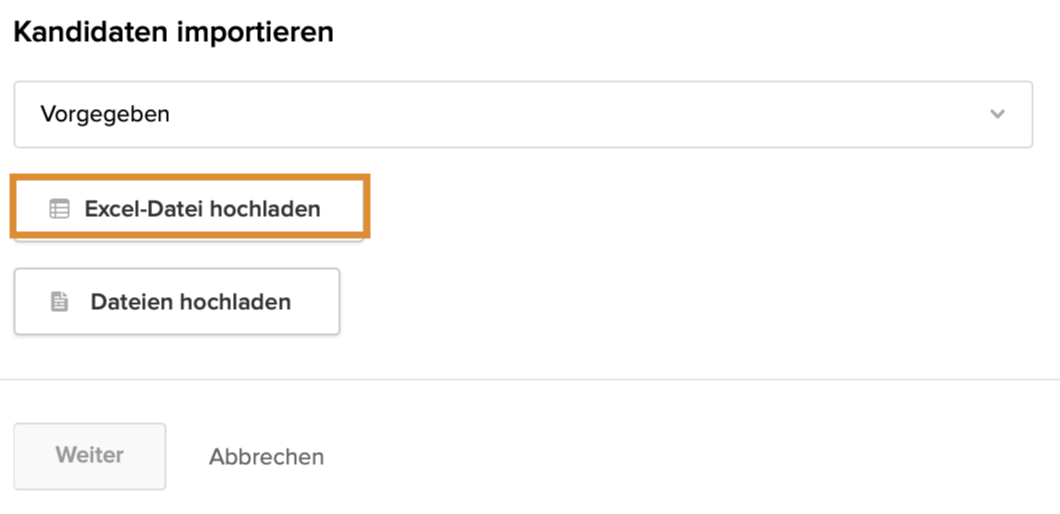
Task: Choose the highlighted Excel upload option
Action: pyautogui.click(x=190, y=208)
